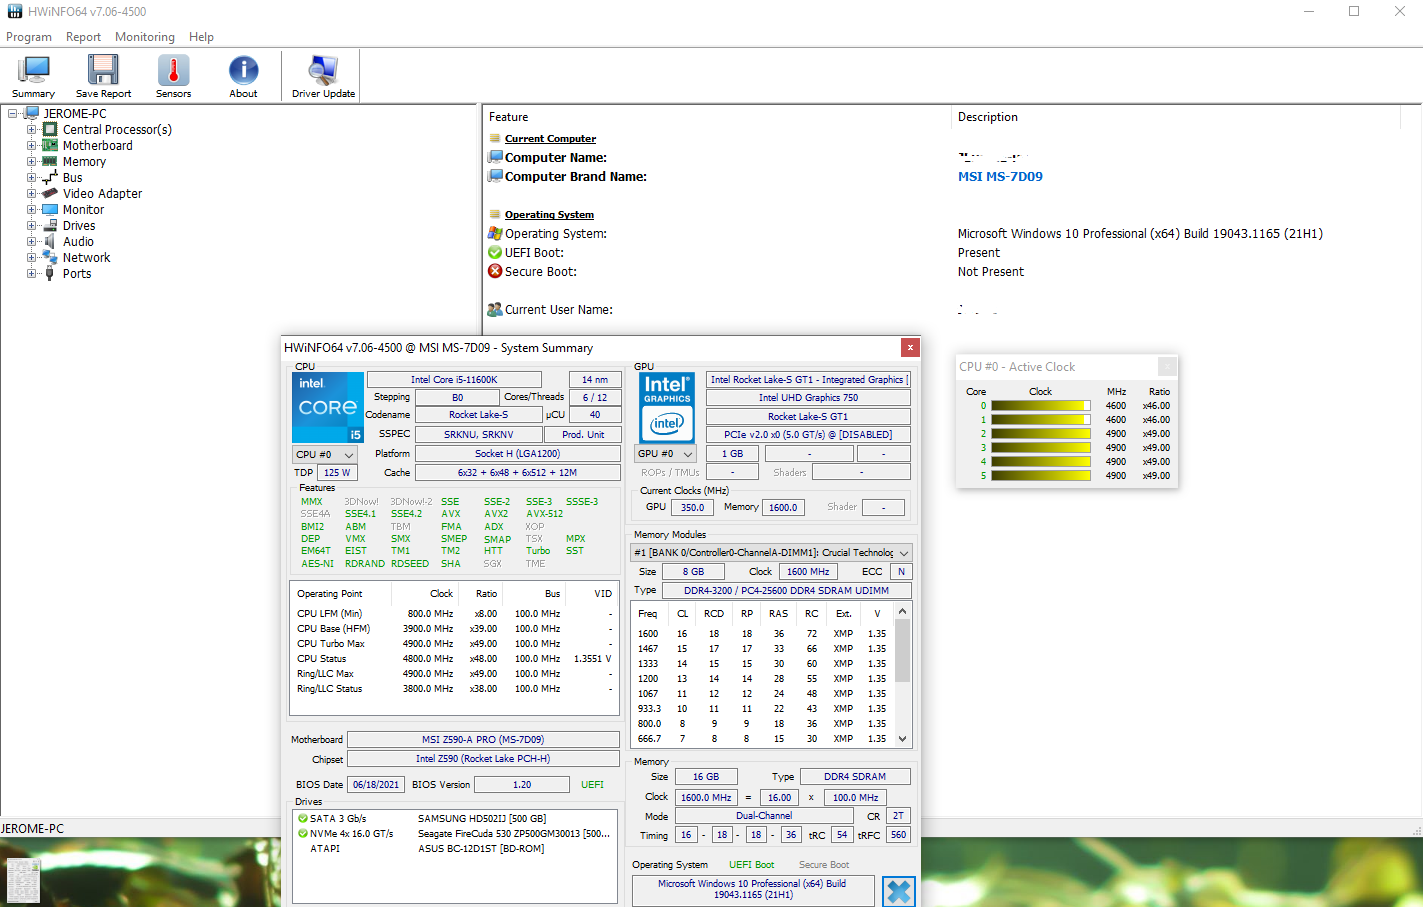The width and height of the screenshot is (1423, 907).
Task: Open the CPU #0 selector dropdown
Action: coord(325,454)
